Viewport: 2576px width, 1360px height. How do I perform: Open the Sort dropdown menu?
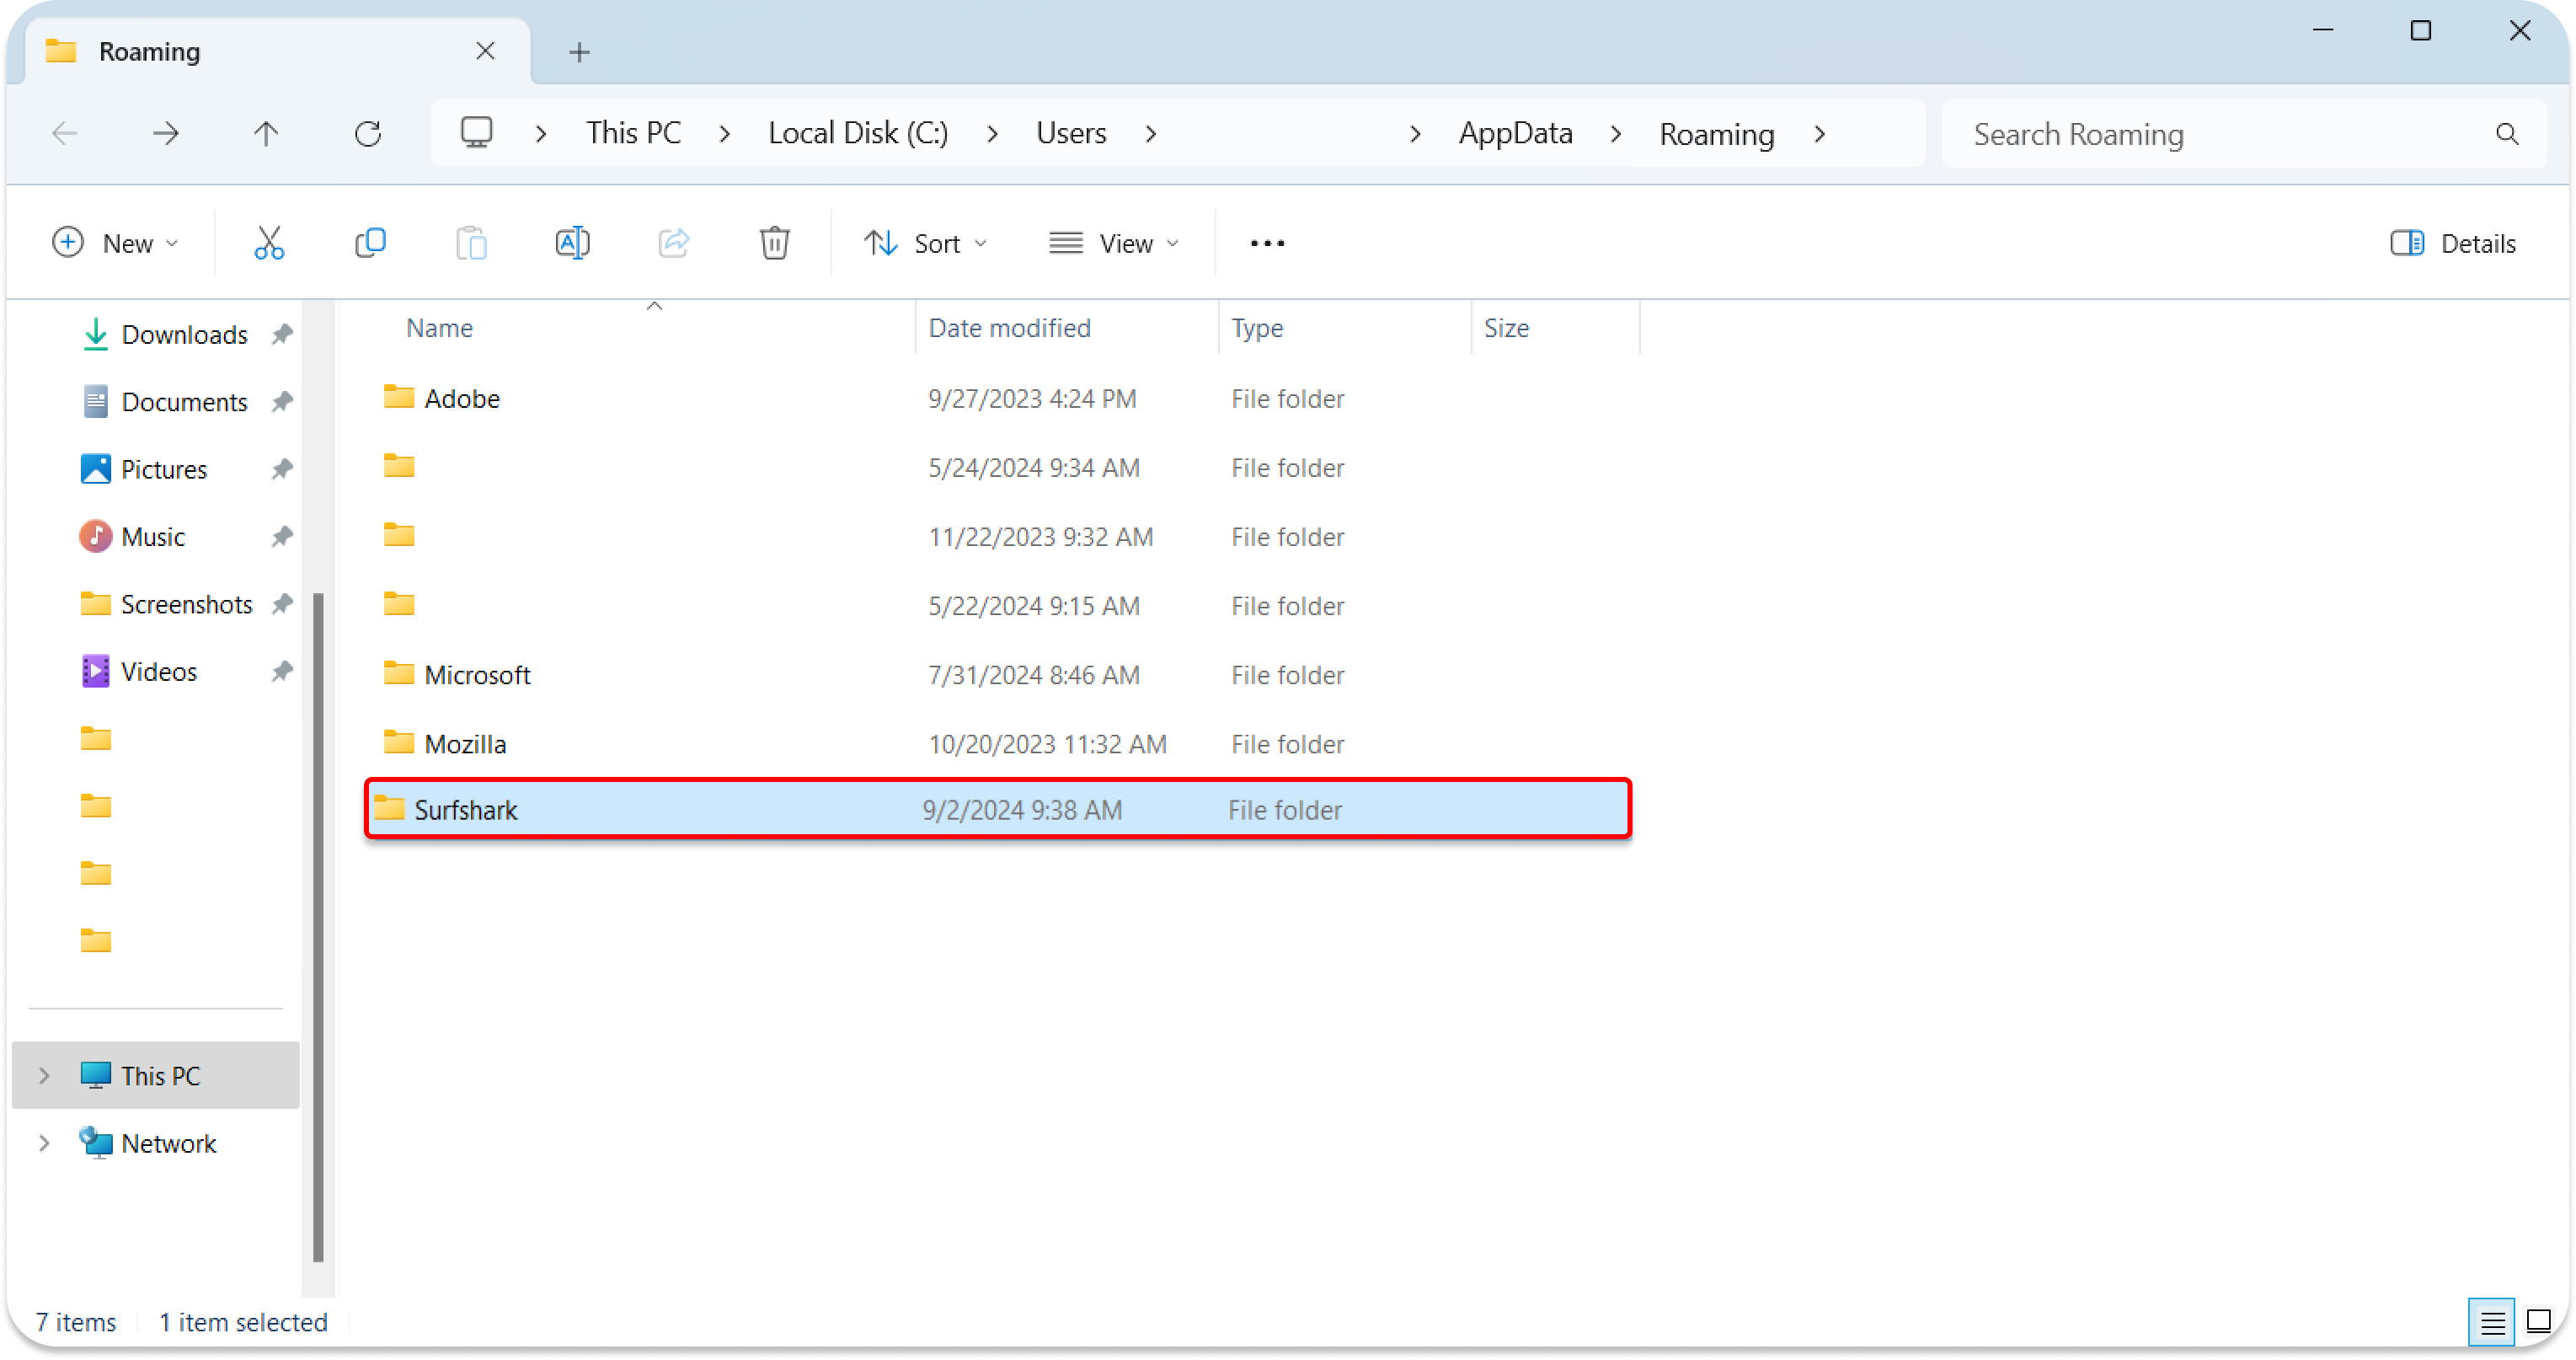[926, 243]
